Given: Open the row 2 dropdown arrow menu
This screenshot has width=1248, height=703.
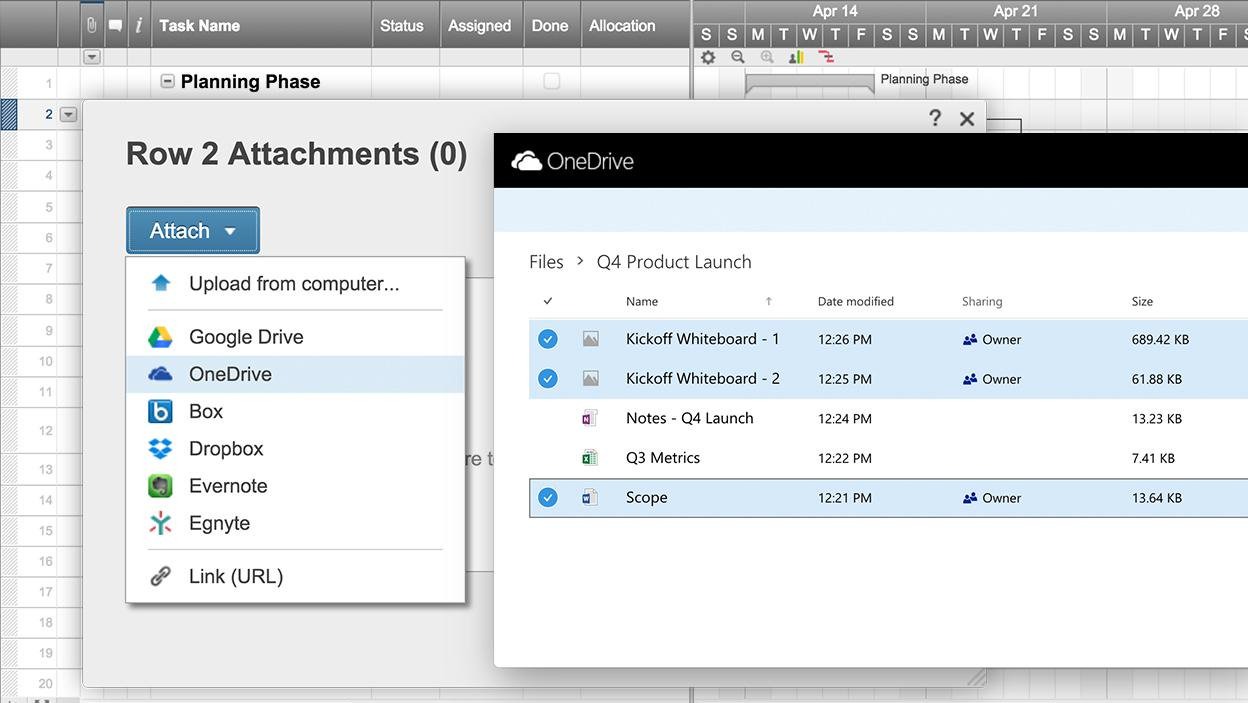Looking at the screenshot, I should 68,115.
